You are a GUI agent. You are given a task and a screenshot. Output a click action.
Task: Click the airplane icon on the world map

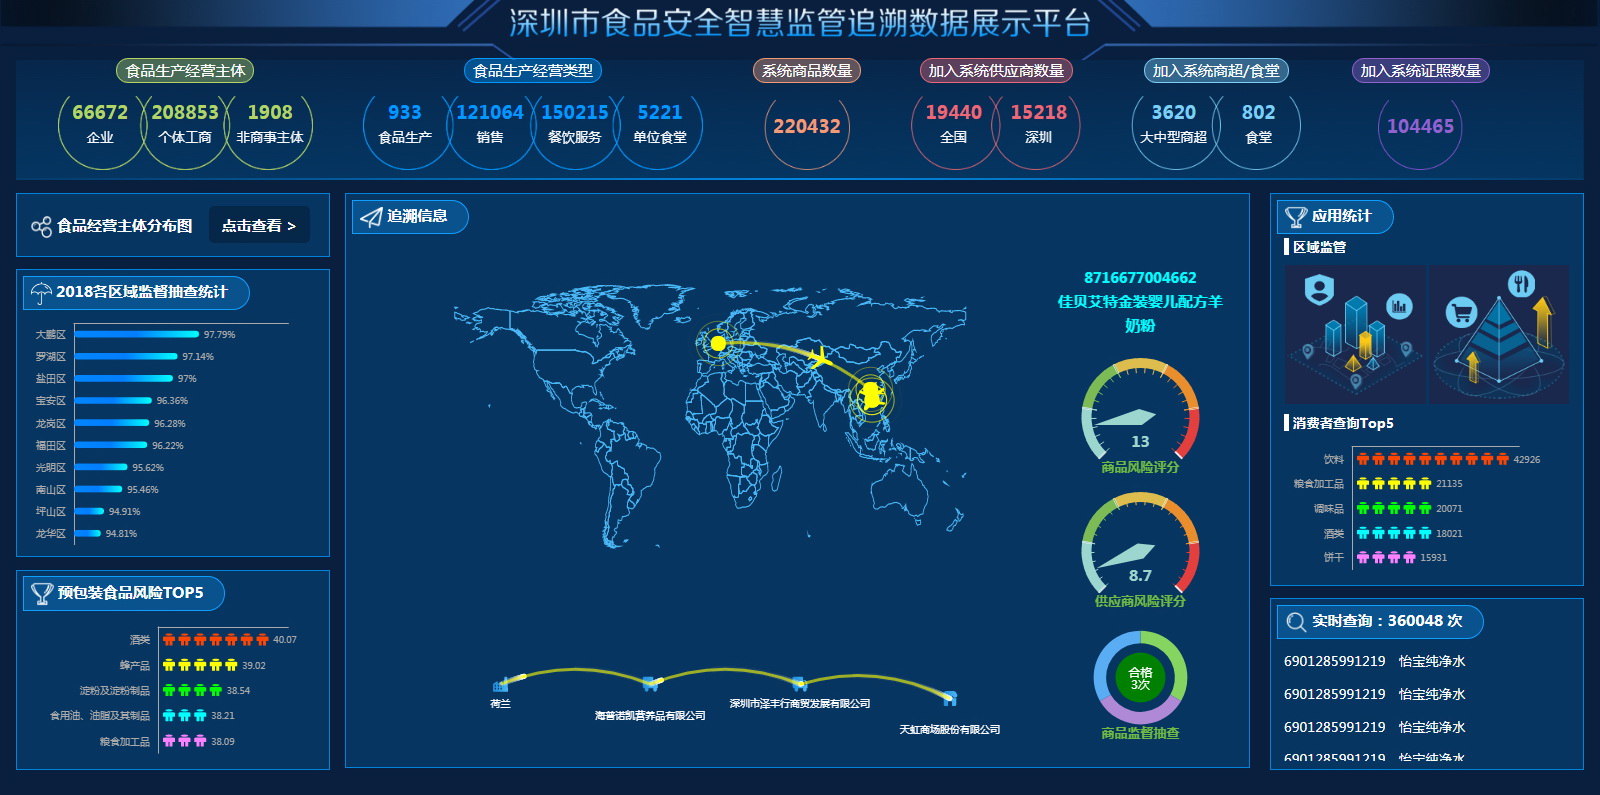pos(819,357)
